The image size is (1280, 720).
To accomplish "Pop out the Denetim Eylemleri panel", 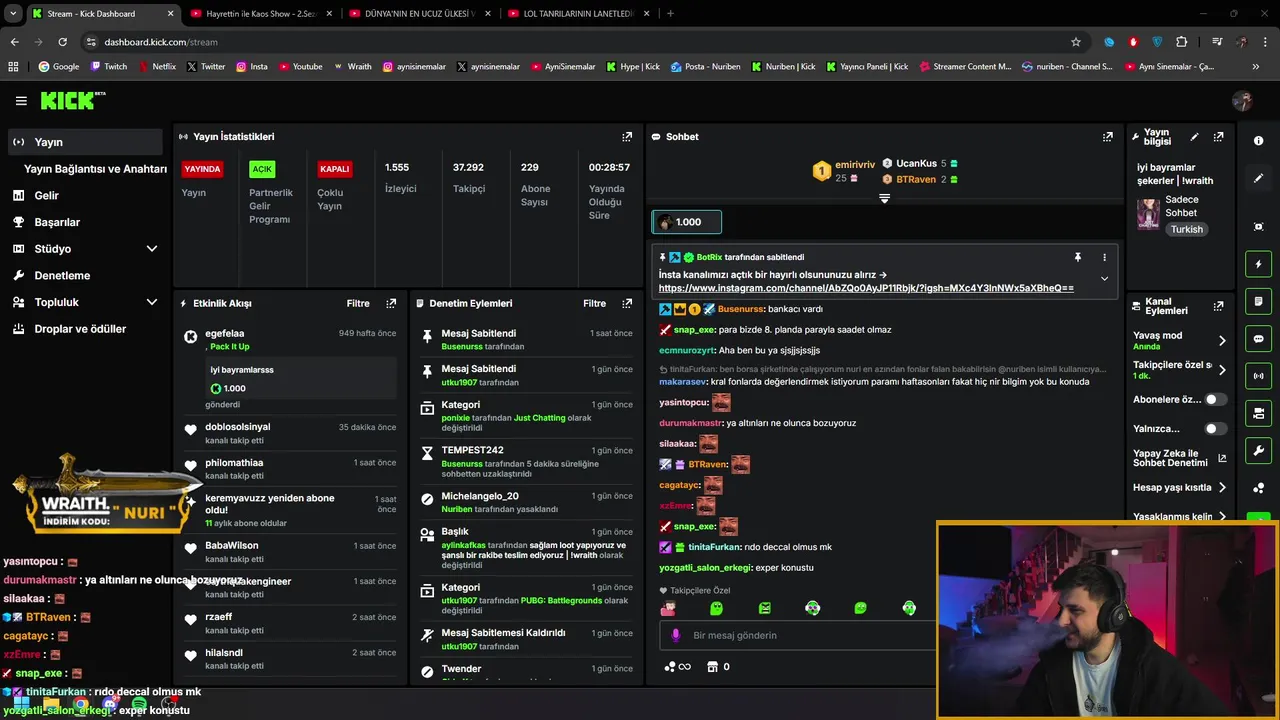I will (627, 303).
